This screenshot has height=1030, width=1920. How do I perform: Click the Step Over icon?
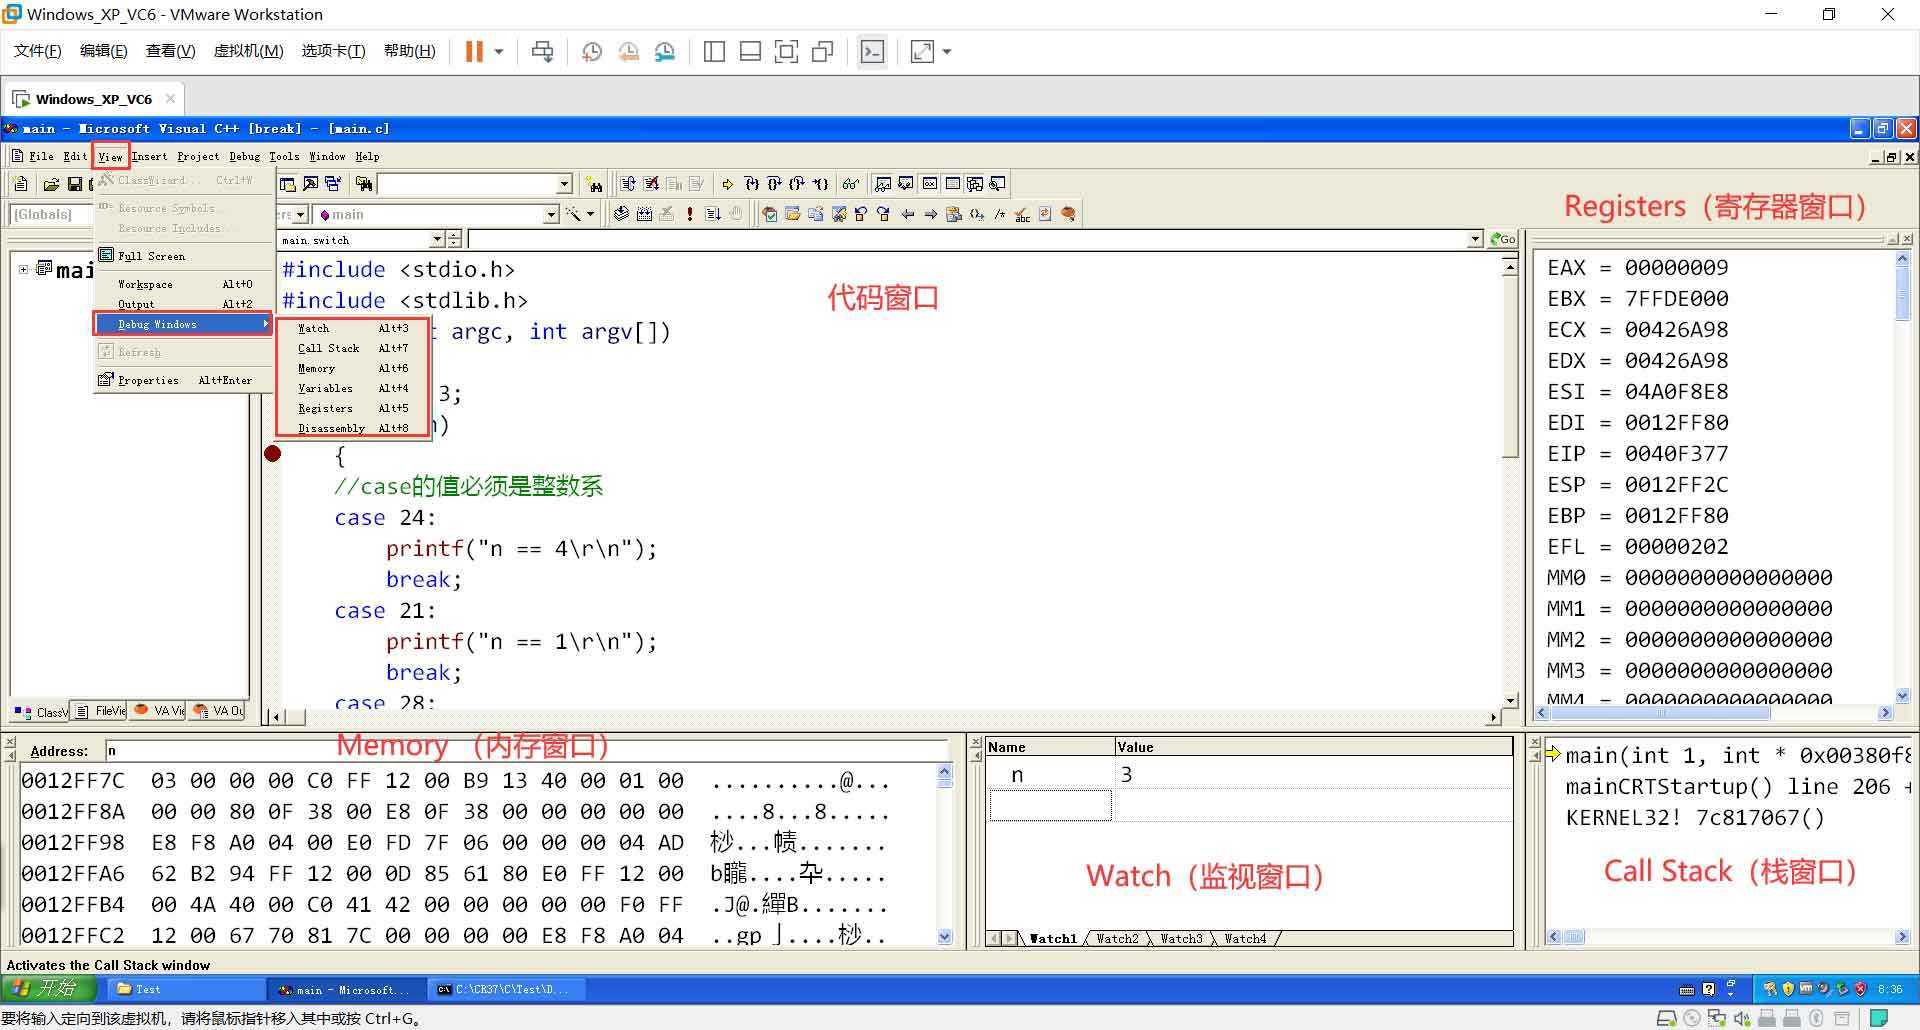[x=774, y=184]
